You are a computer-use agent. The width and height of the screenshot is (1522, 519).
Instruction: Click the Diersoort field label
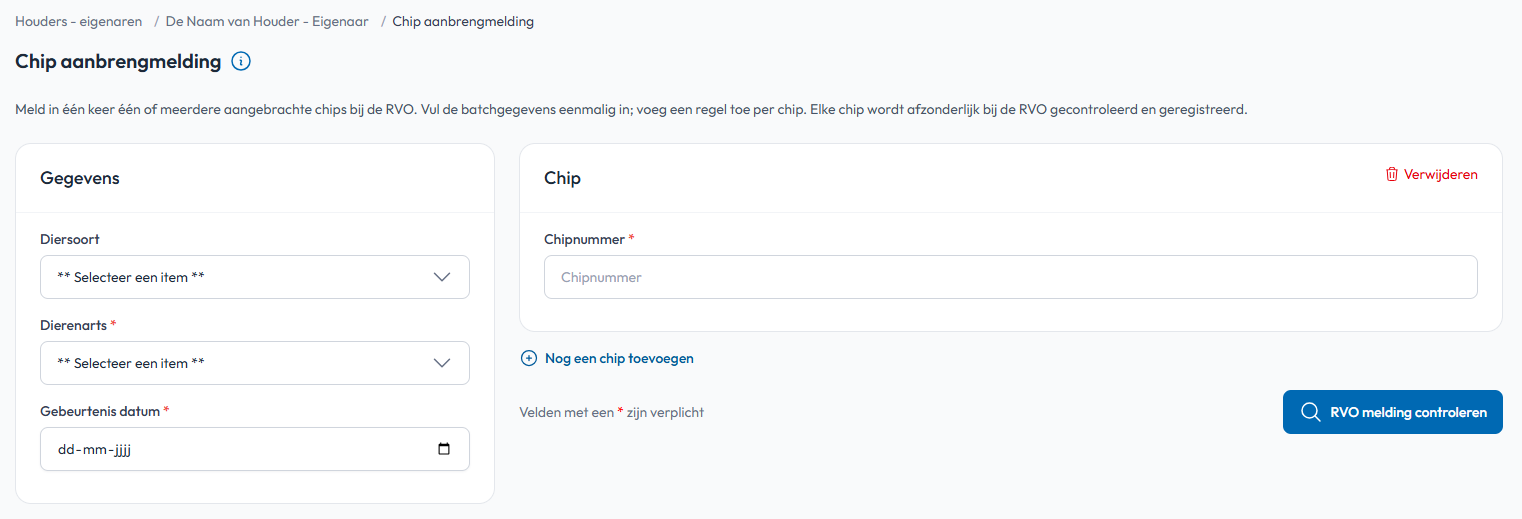point(70,239)
